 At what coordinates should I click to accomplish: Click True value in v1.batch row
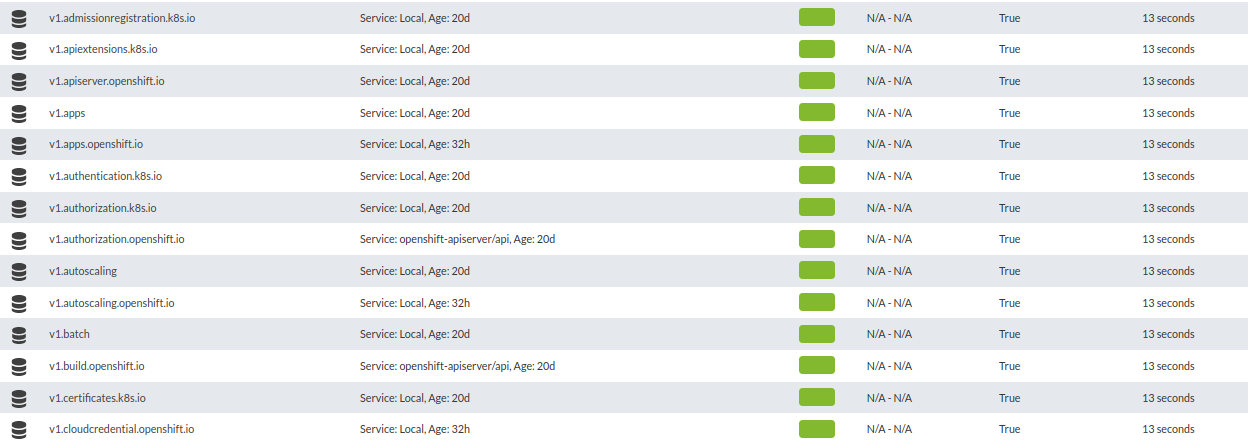(x=1010, y=334)
